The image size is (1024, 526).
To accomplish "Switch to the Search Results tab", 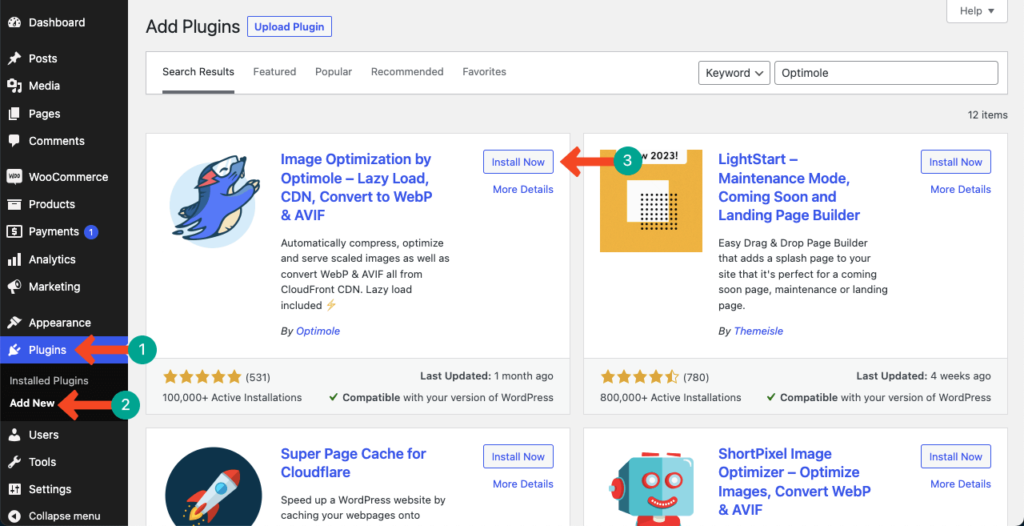I will 198,72.
